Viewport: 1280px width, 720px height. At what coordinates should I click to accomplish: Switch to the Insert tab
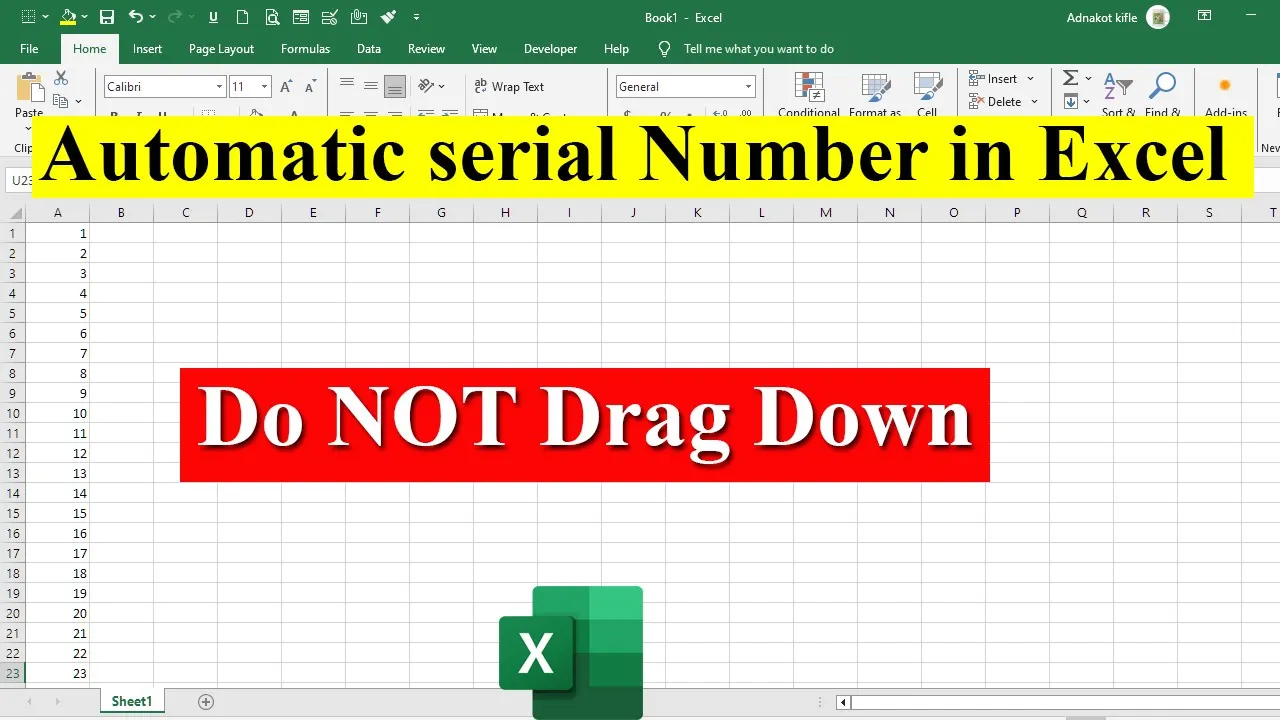[x=147, y=49]
